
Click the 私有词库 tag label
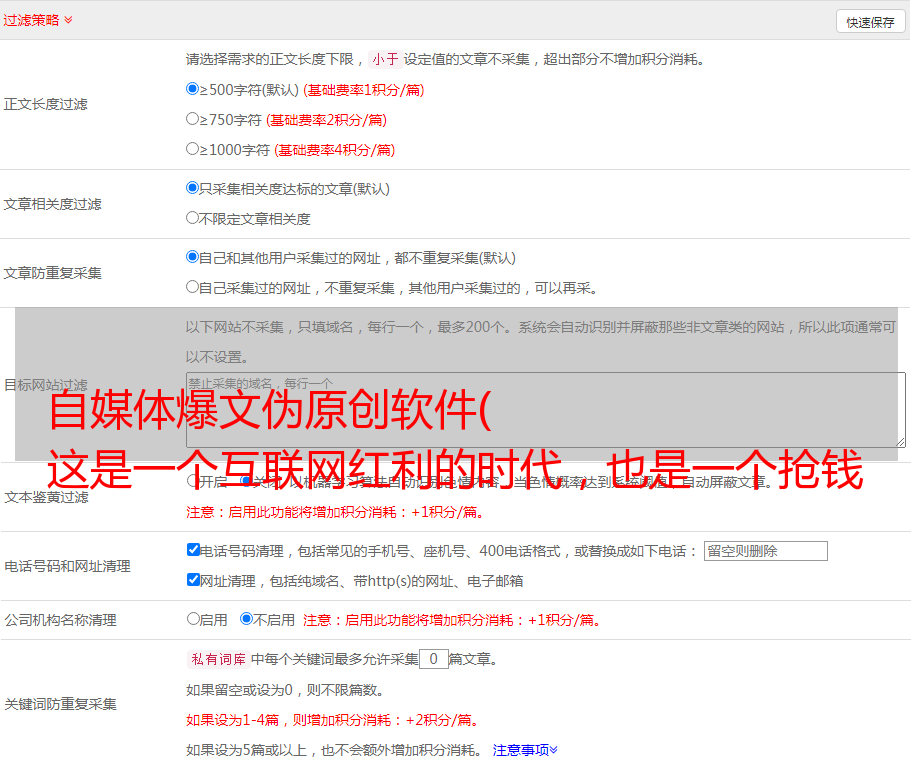point(217,659)
